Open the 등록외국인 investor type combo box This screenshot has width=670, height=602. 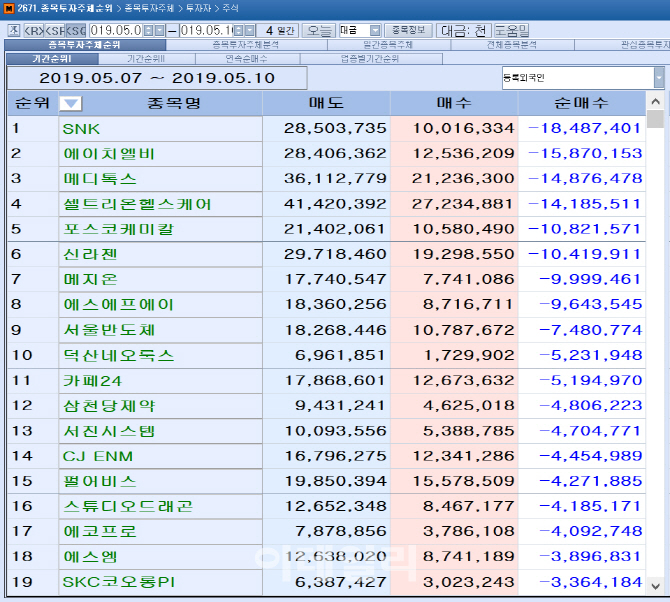[583, 78]
